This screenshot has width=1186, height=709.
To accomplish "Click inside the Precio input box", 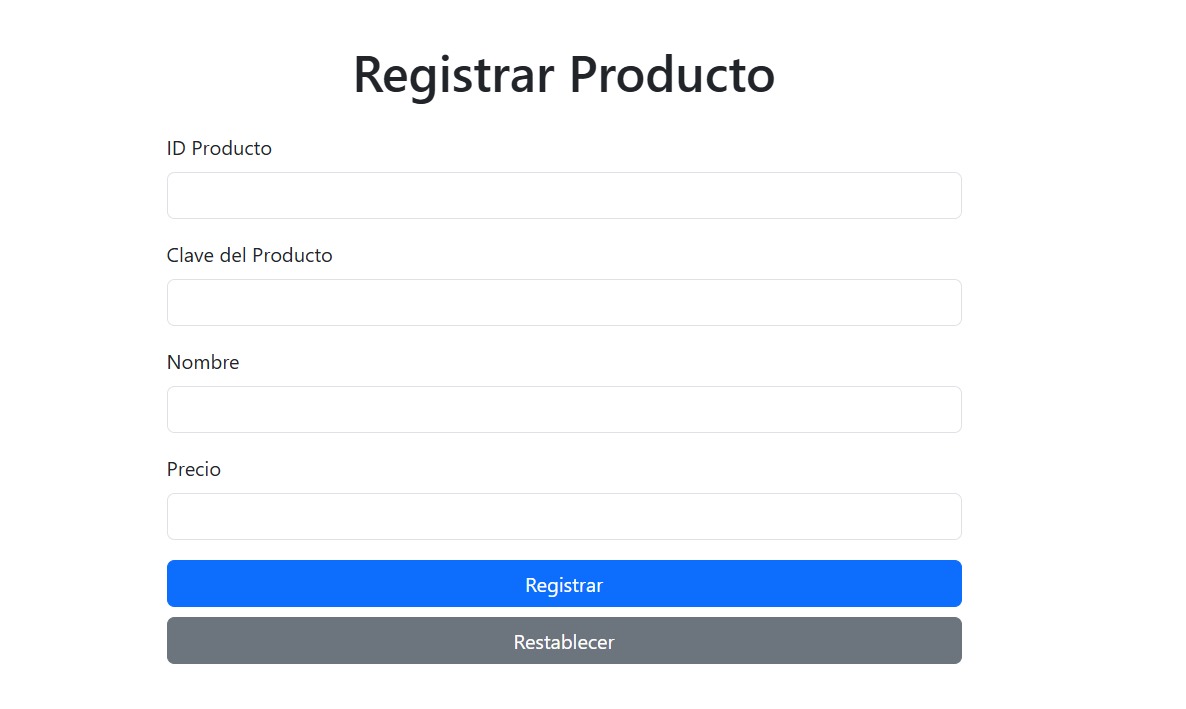I will pyautogui.click(x=563, y=516).
